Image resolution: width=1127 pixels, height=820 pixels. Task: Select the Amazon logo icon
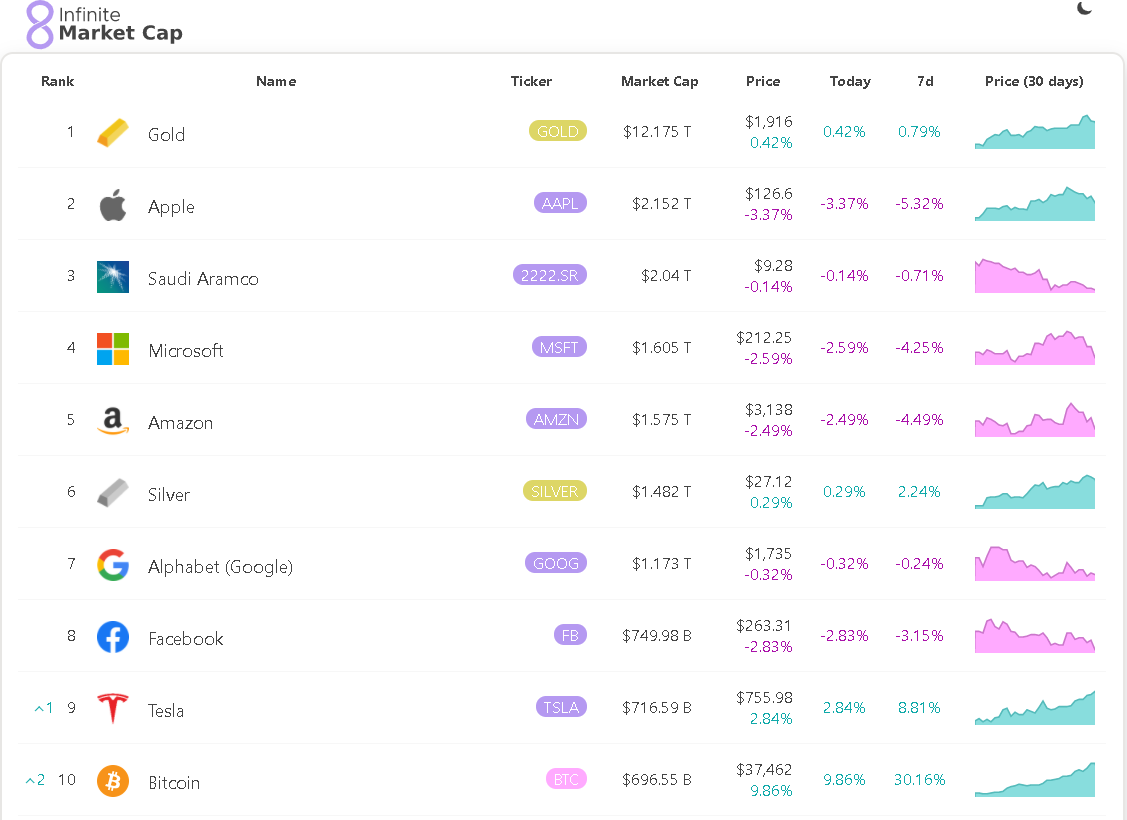[x=113, y=420]
